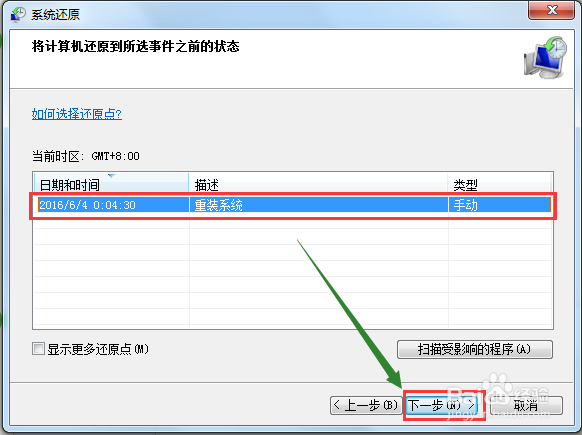Click the computer restore clock graphic

coord(545,57)
